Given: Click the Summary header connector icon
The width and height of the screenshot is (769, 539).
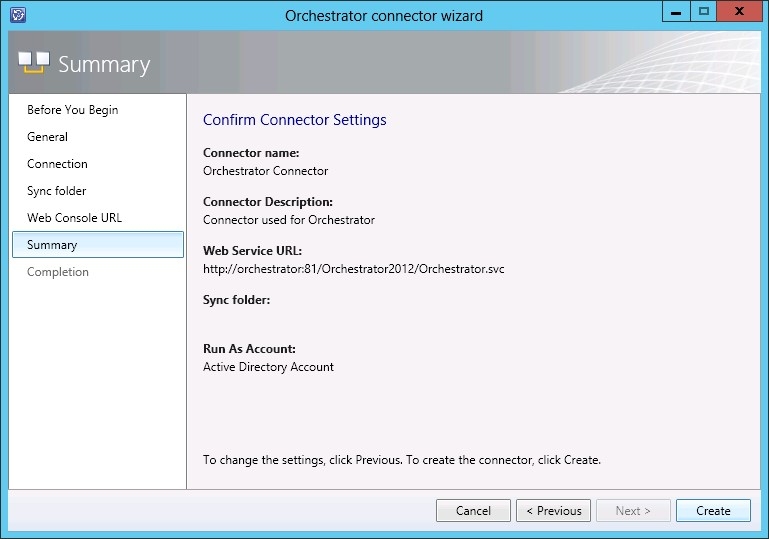Looking at the screenshot, I should [34, 63].
